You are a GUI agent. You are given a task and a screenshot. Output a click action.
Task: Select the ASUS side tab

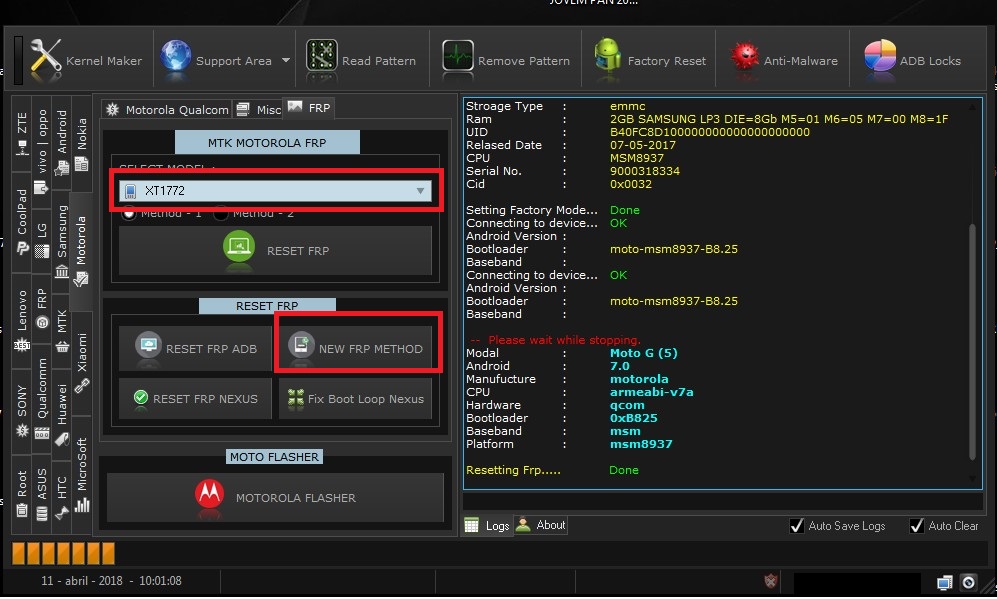click(x=42, y=494)
